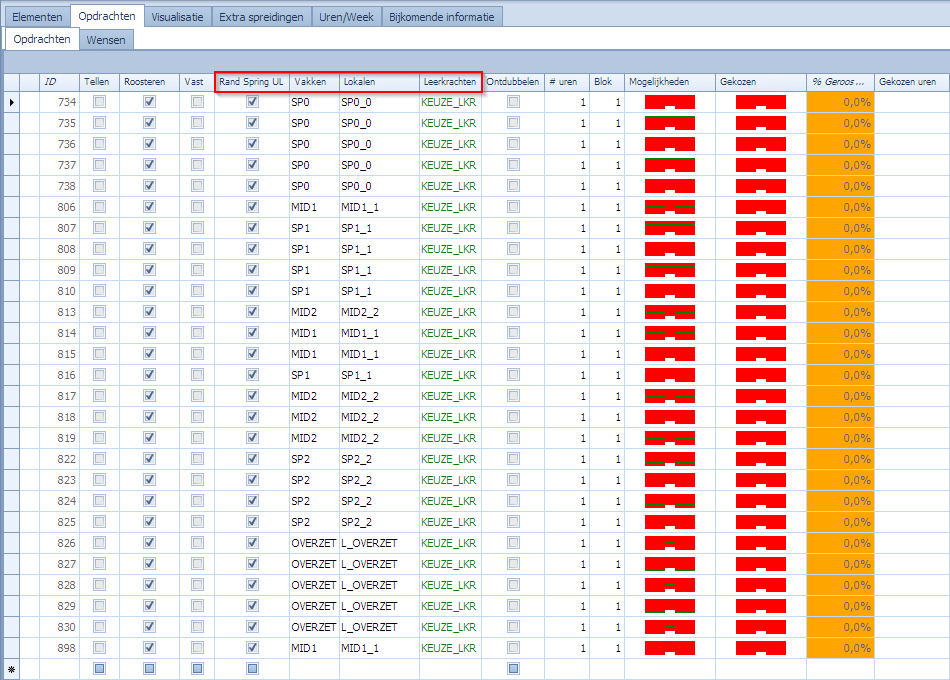Click the Tellen column header

click(x=99, y=82)
